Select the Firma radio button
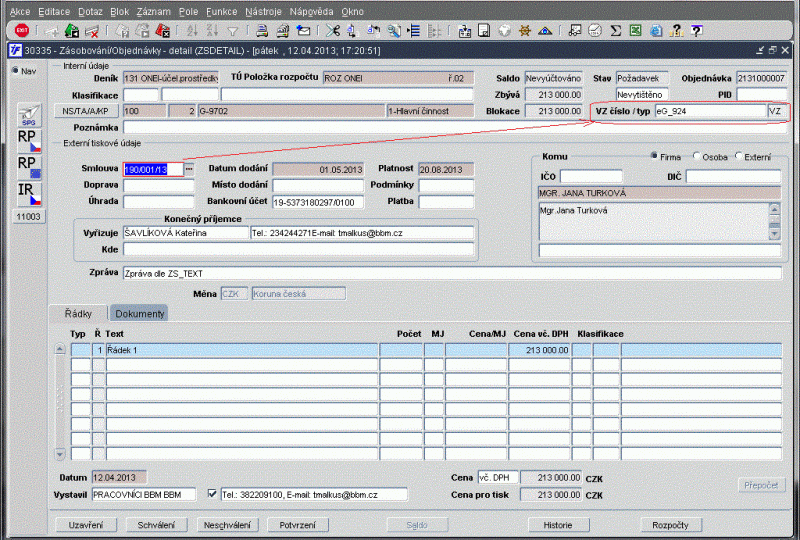800x540 pixels. (654, 156)
